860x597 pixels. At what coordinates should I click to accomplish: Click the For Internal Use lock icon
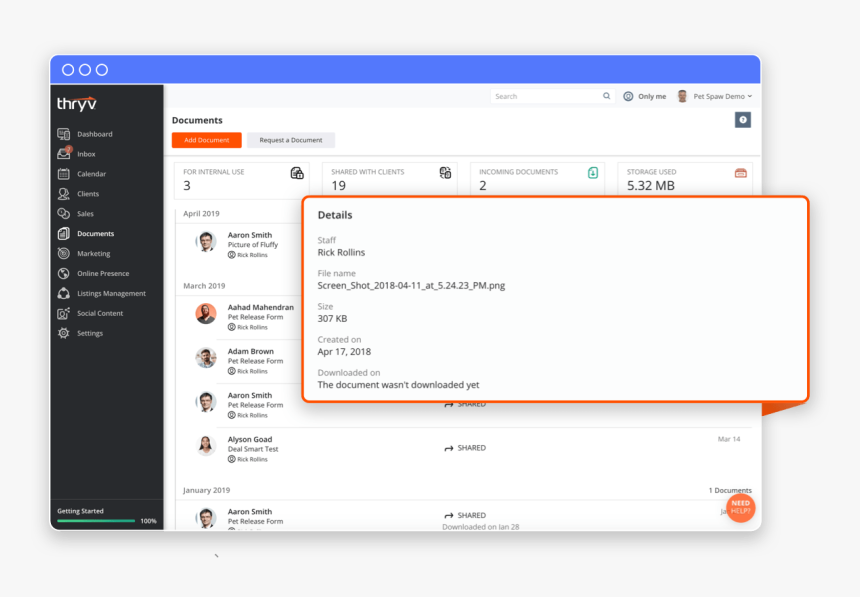point(297,173)
